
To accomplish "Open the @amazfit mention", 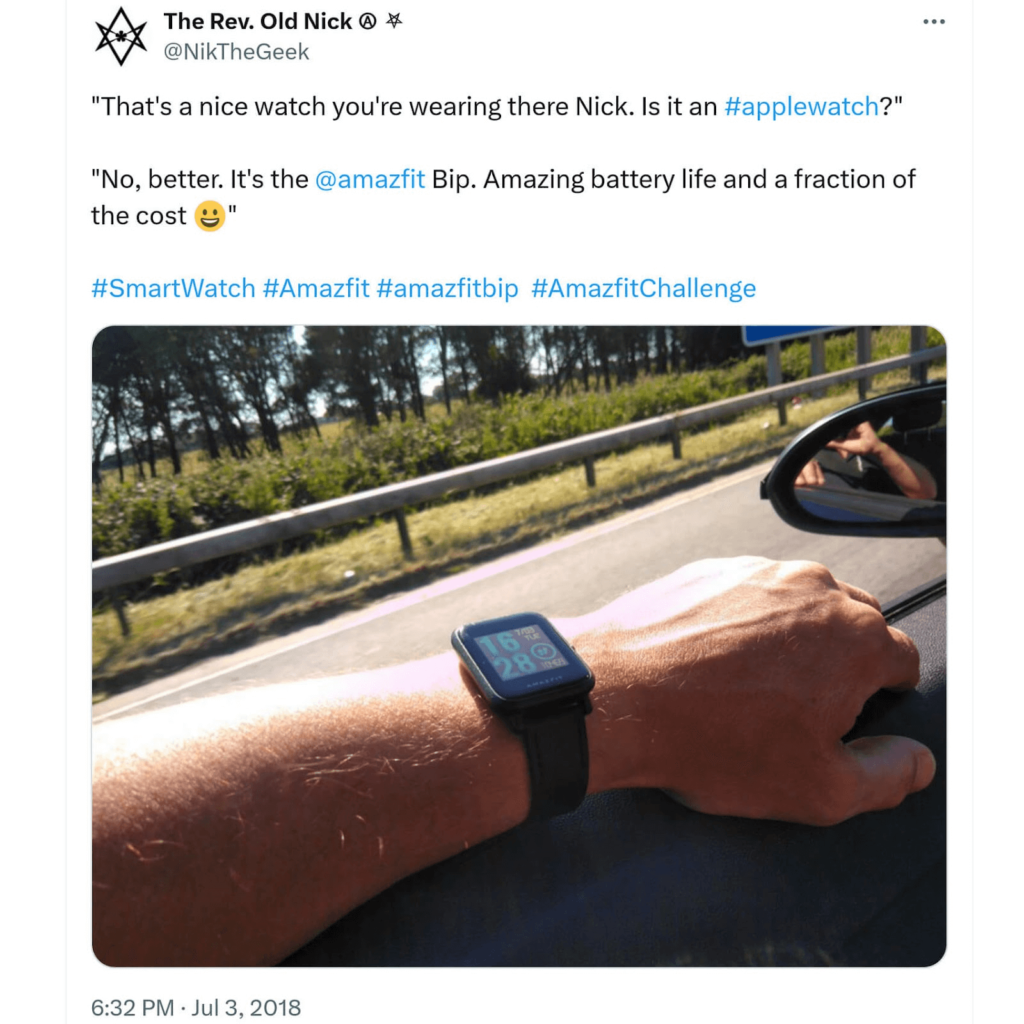I will (x=370, y=179).
